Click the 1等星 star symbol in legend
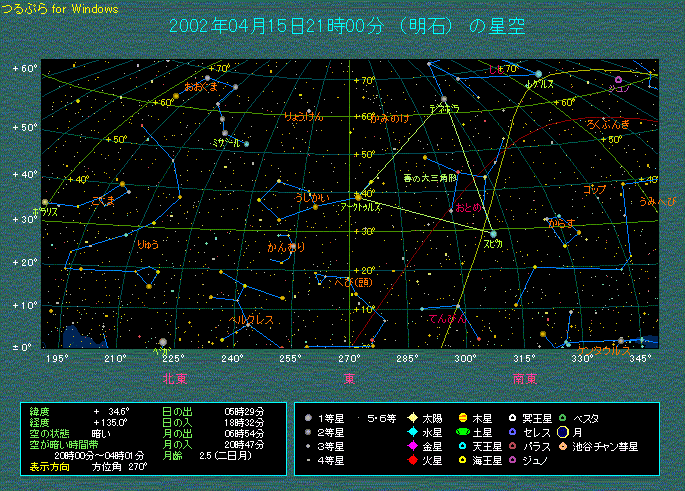 [308, 418]
